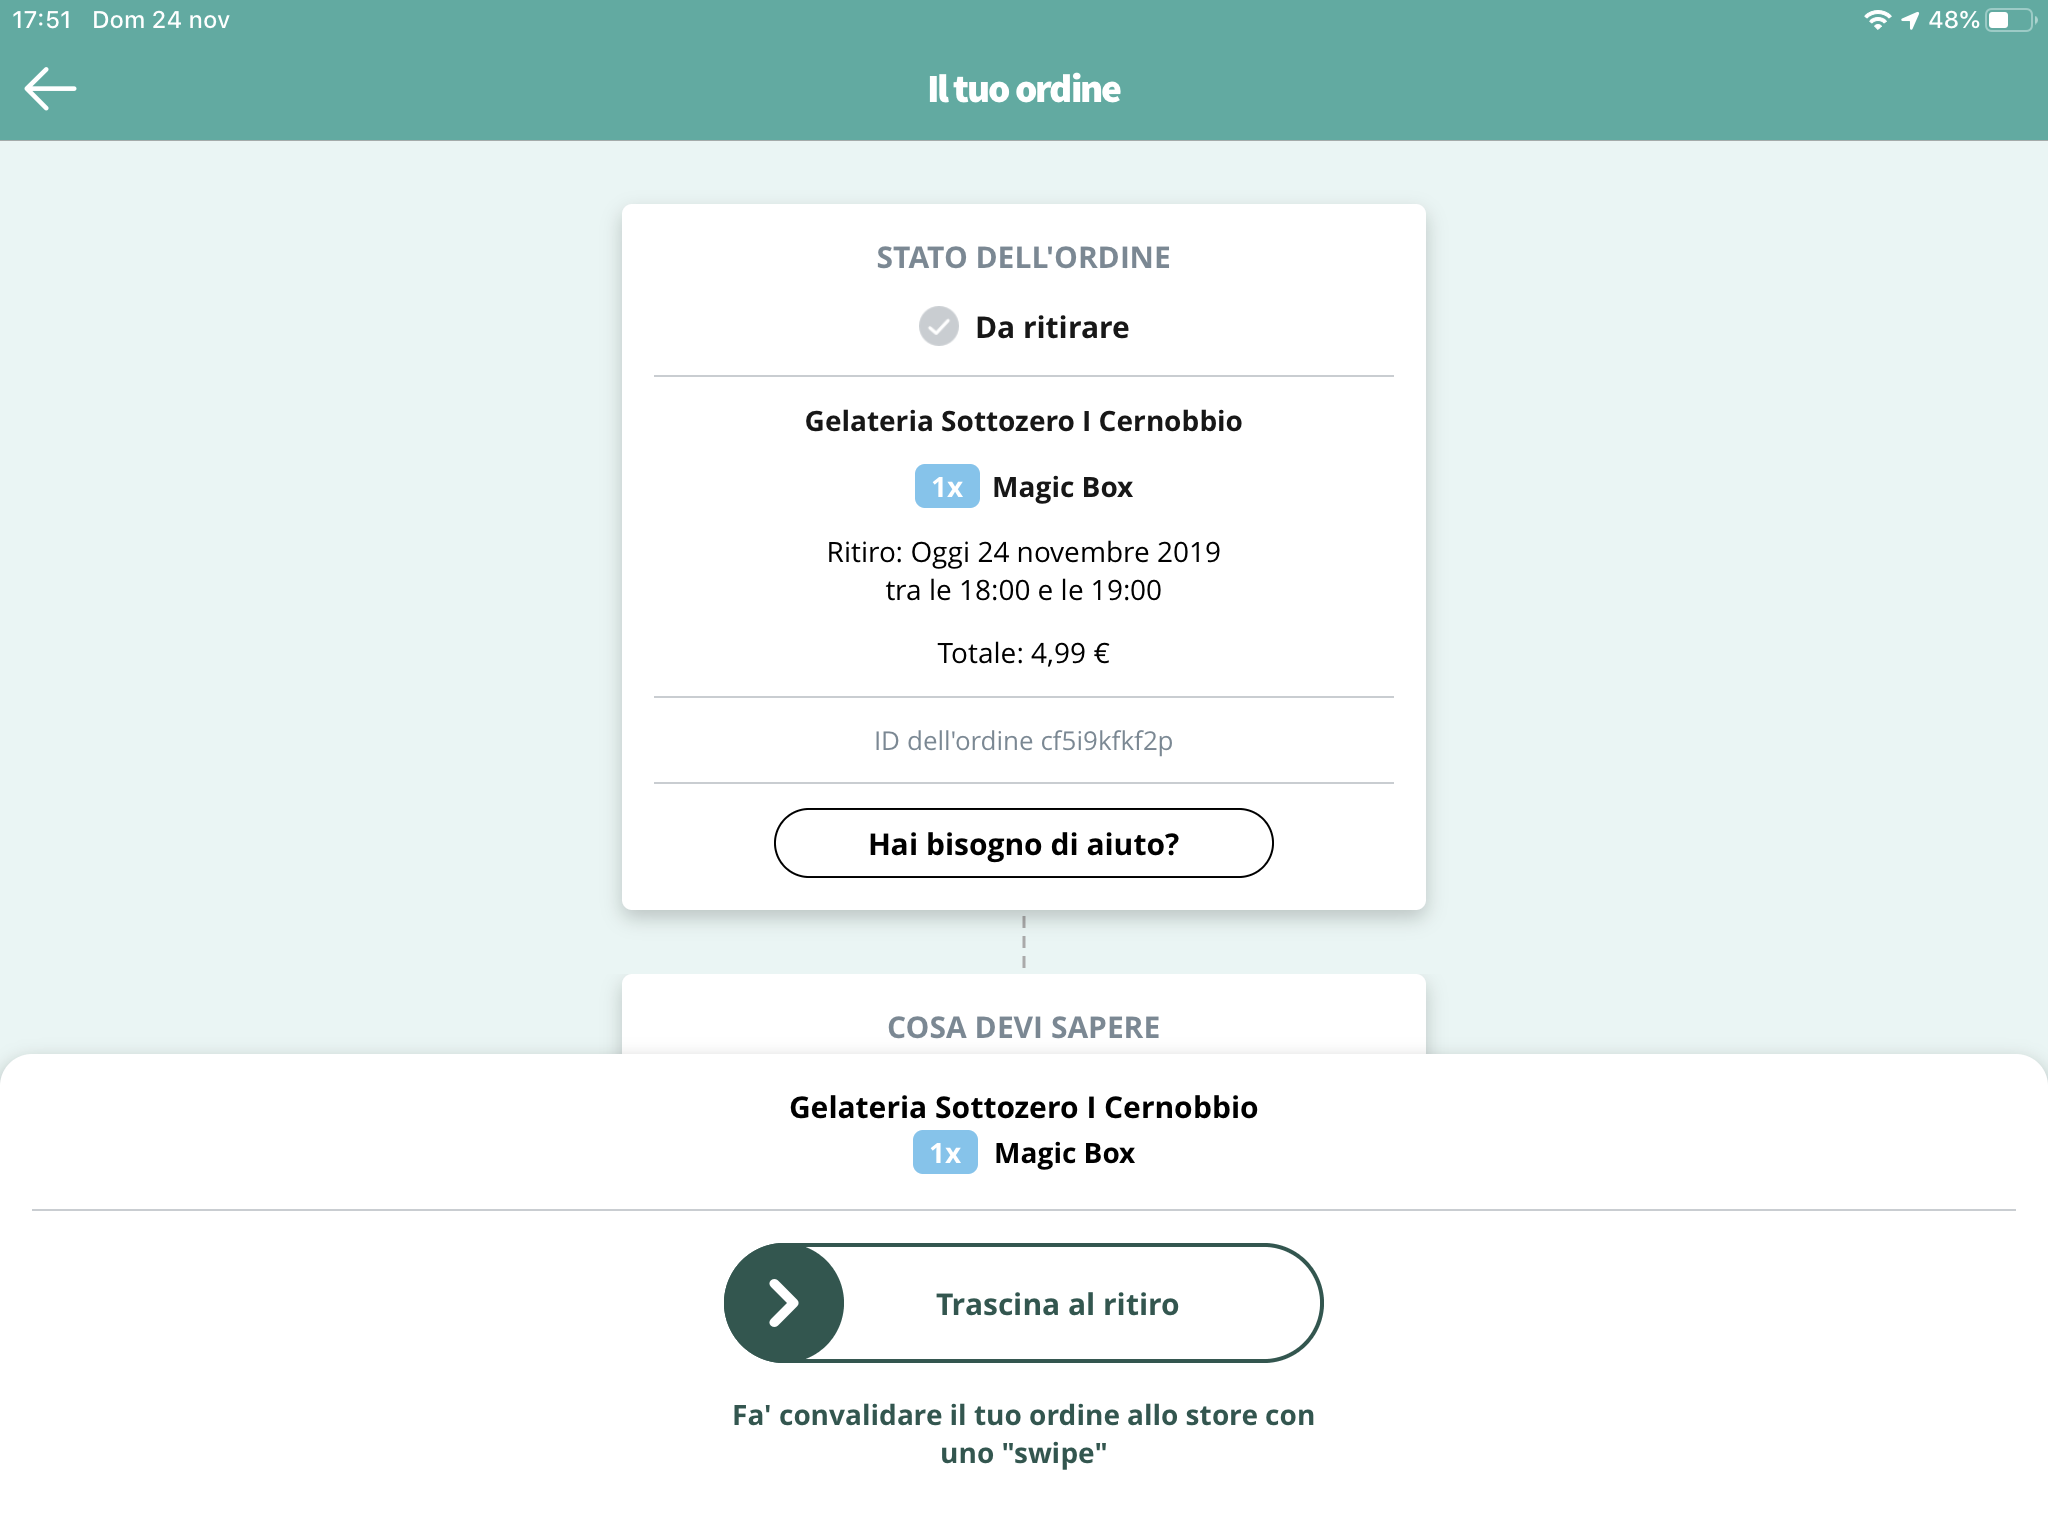Screen dimensions: 2048x1536
Task: Tap the "Totale: 4,99 €" line
Action: (x=1023, y=653)
